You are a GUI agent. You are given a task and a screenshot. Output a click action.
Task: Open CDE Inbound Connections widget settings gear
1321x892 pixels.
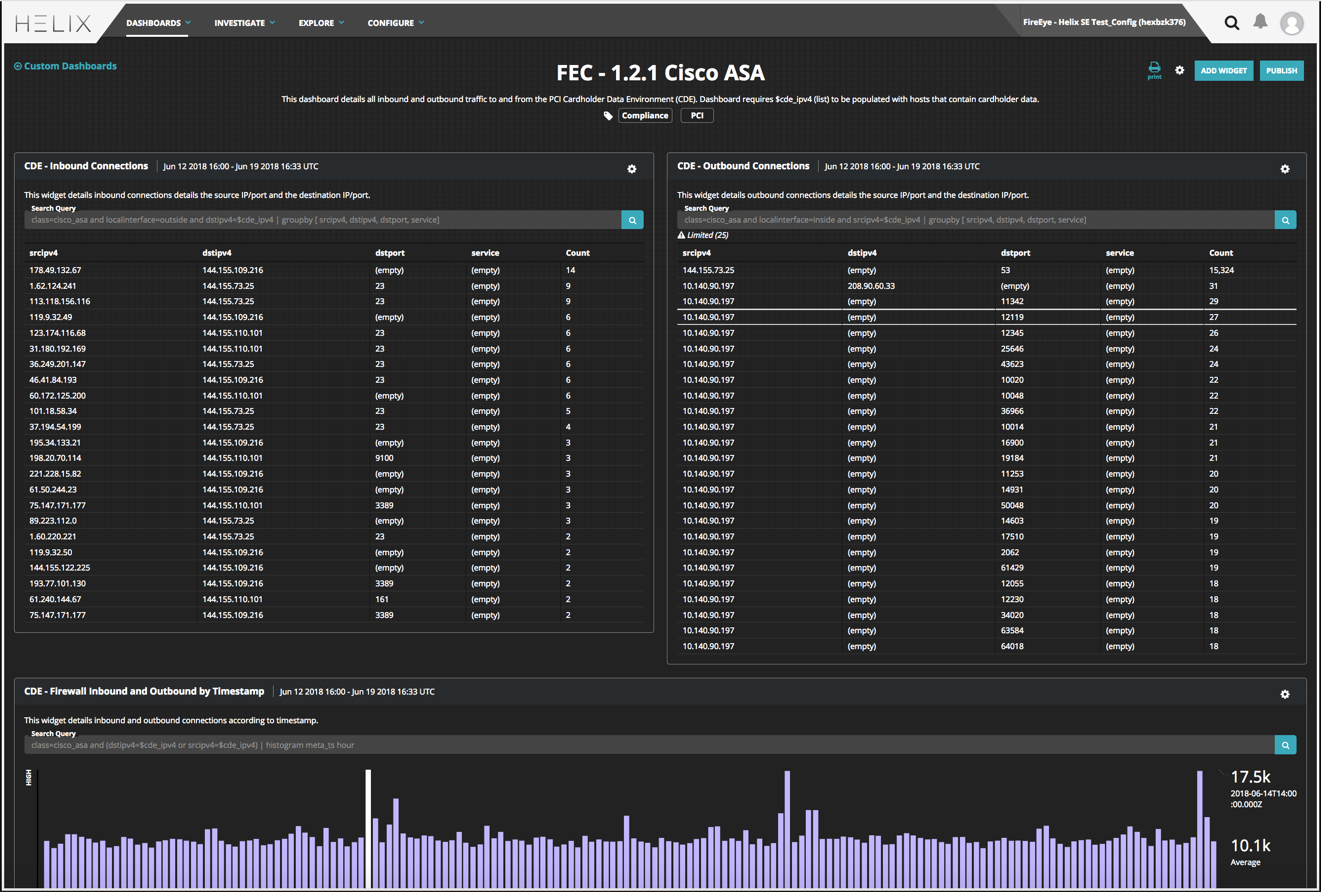(632, 169)
